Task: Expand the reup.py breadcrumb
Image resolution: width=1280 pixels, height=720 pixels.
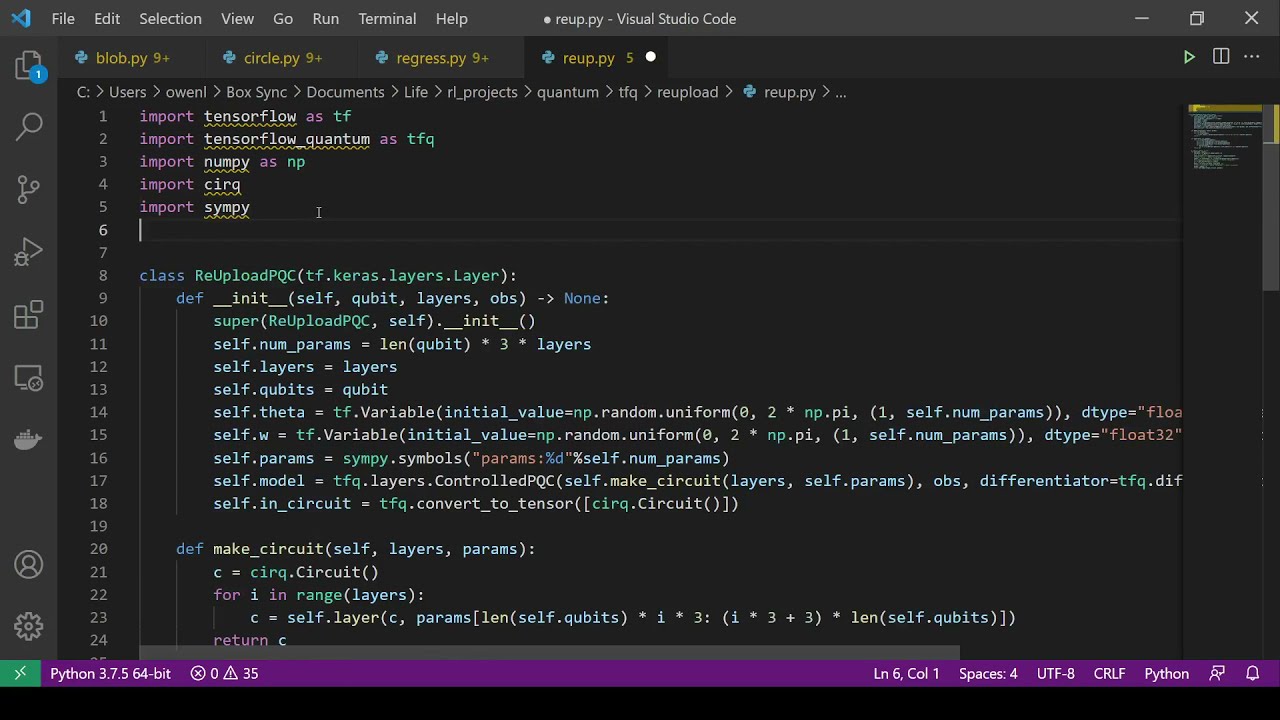Action: pos(779,92)
